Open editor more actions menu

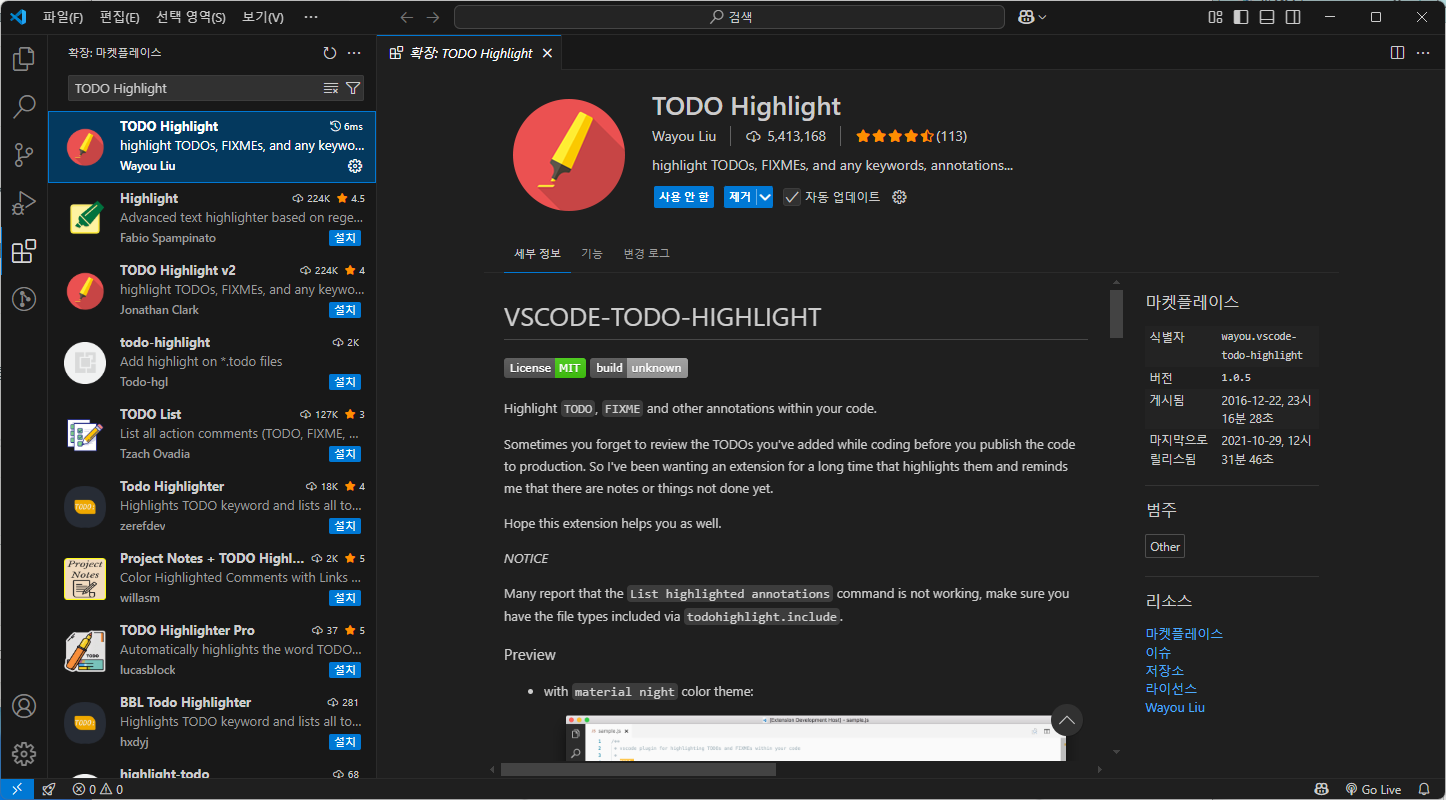click(1421, 53)
